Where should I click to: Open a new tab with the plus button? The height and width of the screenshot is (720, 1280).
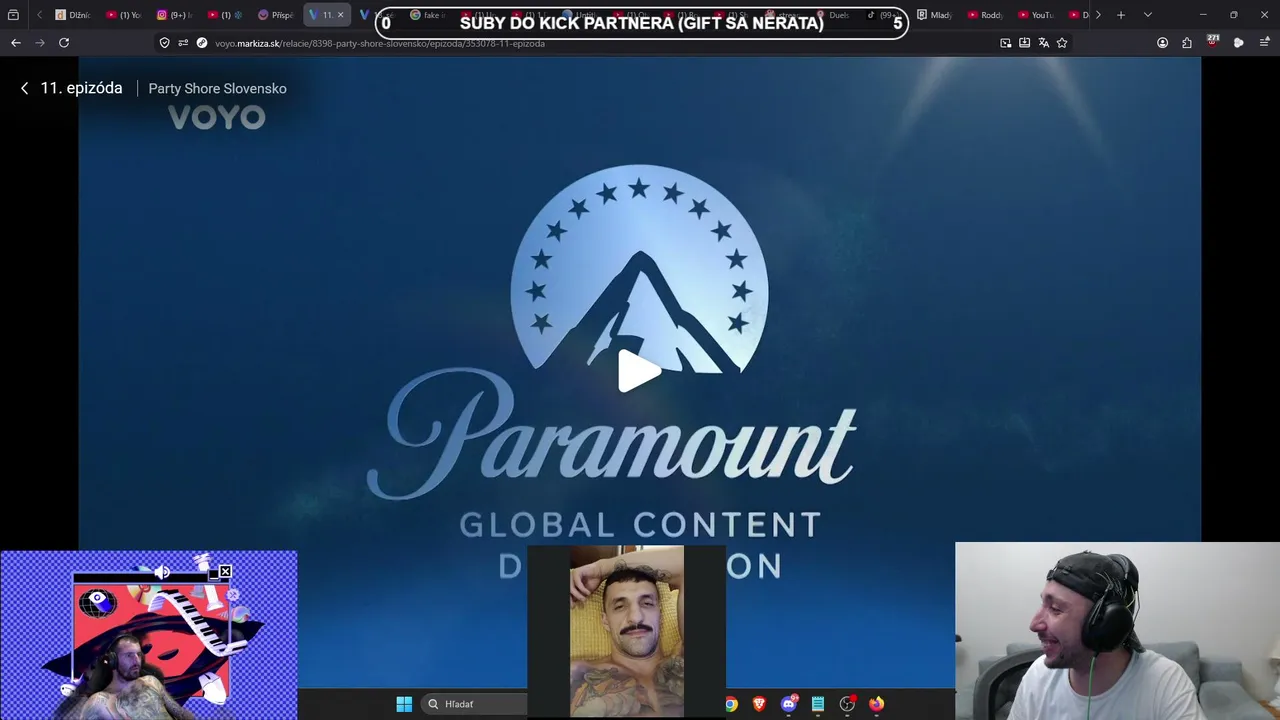[x=1121, y=15]
